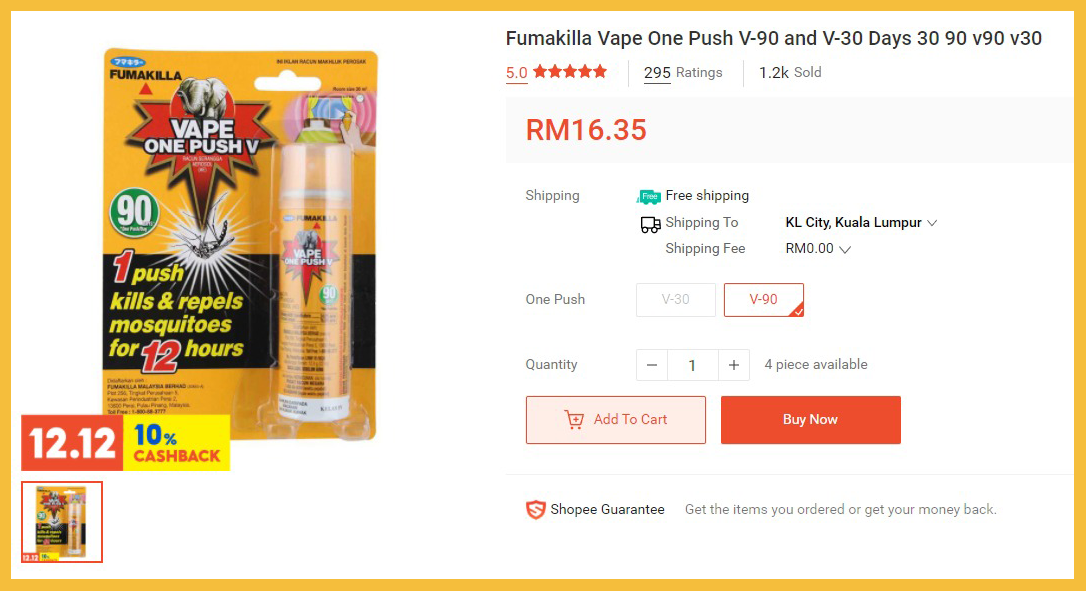Increase quantity with the plus button
The height and width of the screenshot is (591, 1086).
[x=733, y=365]
